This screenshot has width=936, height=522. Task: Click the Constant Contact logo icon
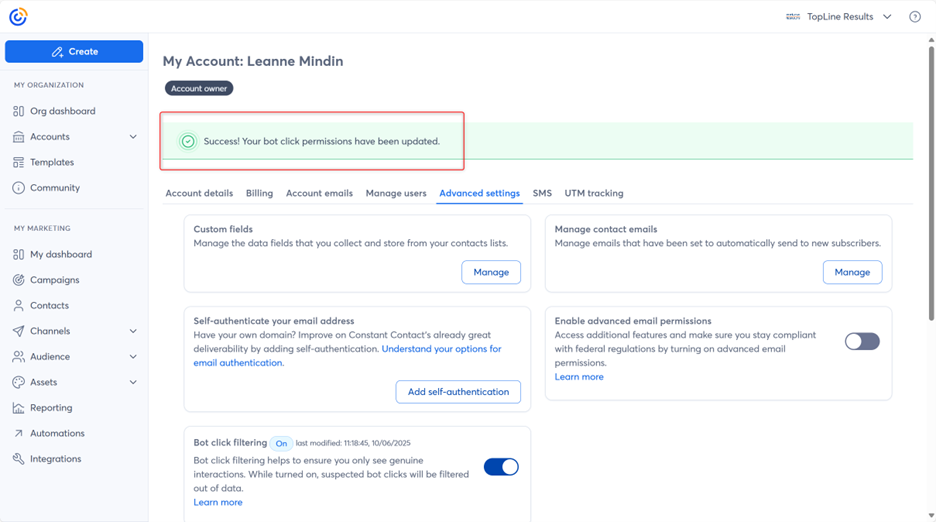18,17
